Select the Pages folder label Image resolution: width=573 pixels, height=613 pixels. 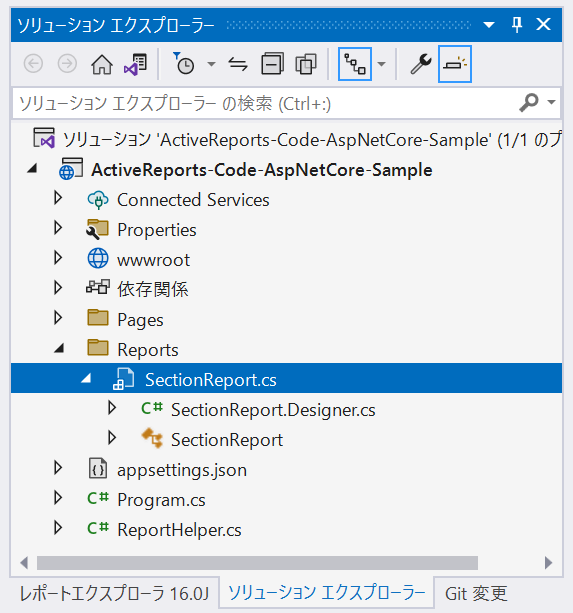(x=140, y=320)
